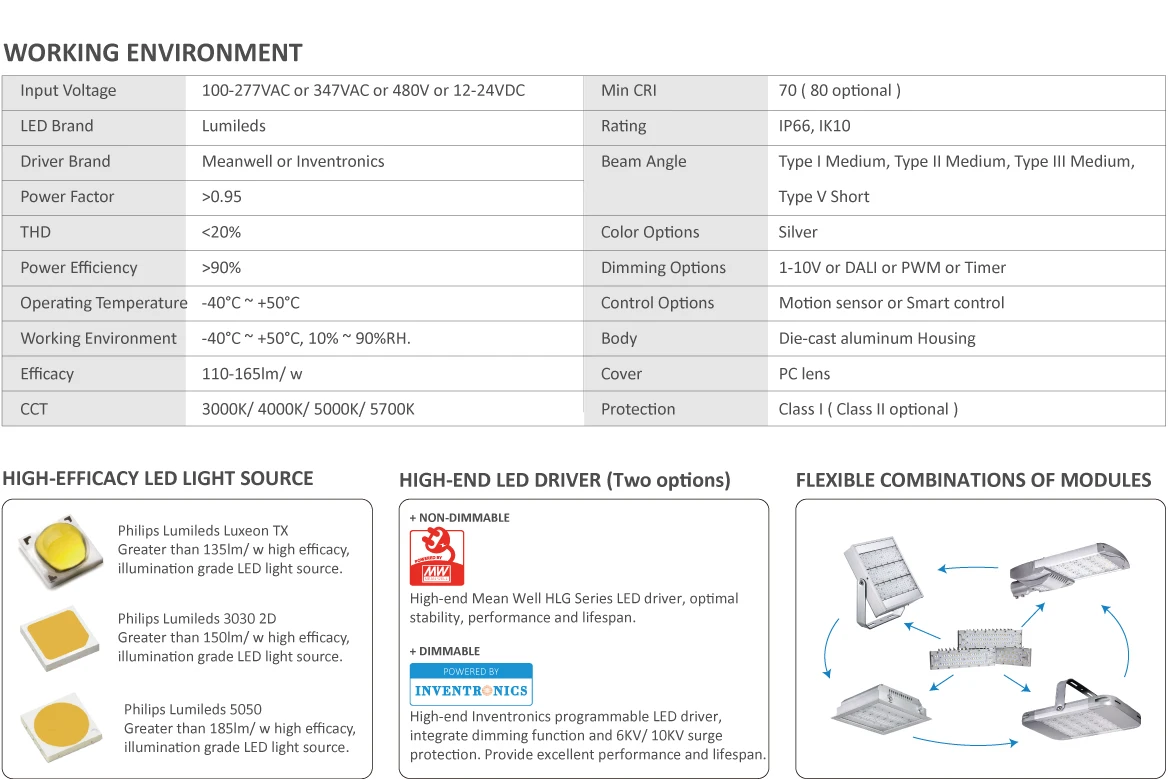Click the IP66, IK10 rating value

click(814, 126)
